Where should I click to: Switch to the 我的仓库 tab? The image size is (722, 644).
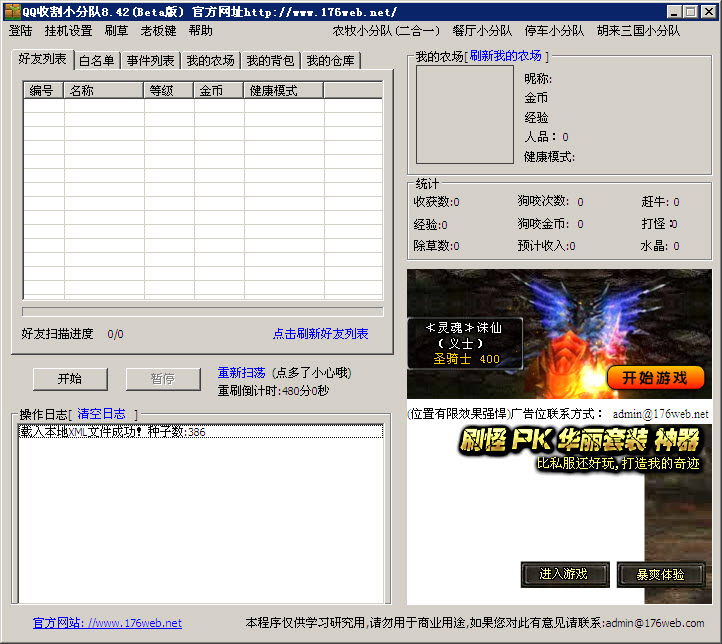(x=330, y=61)
